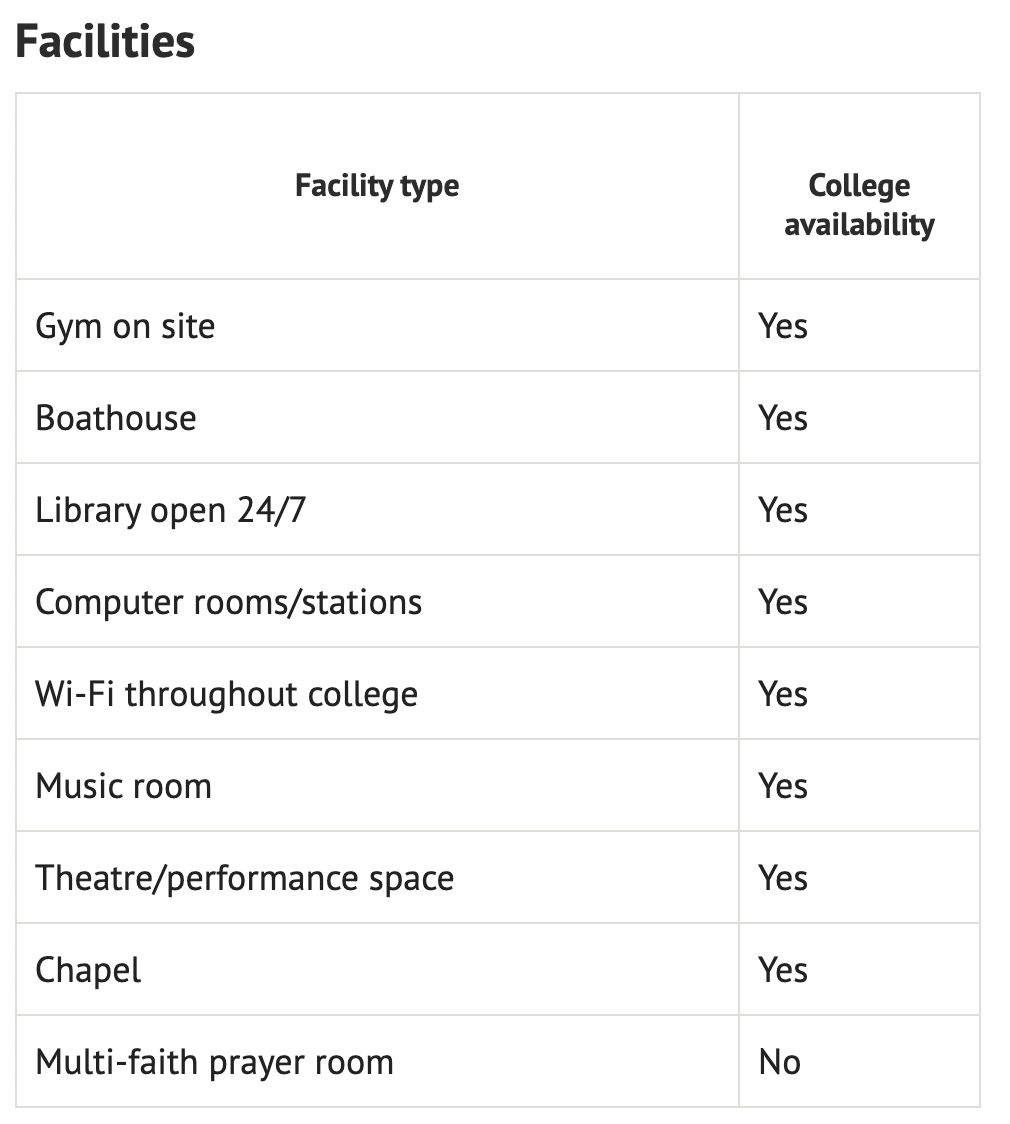Select the Facility type column header
The height and width of the screenshot is (1124, 1010).
coord(377,186)
